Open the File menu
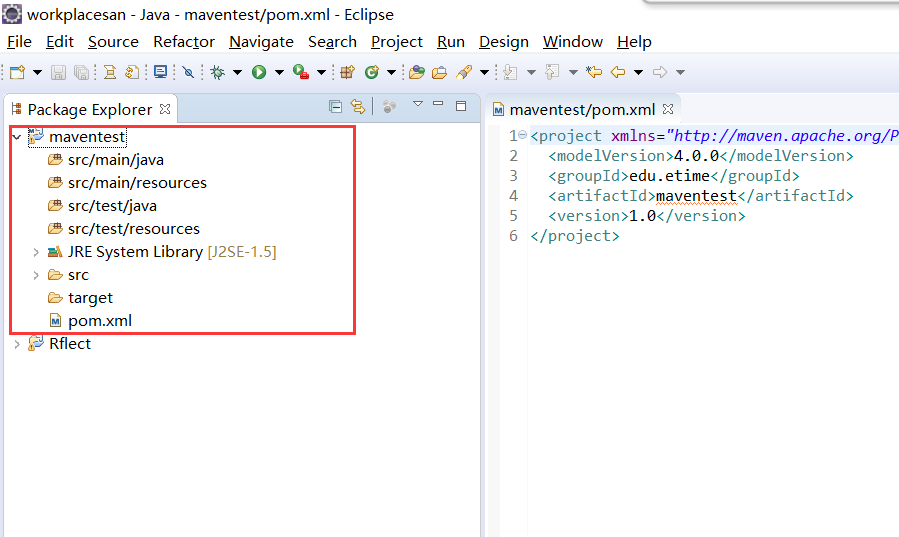Screen dimensions: 899x537 point(19,42)
